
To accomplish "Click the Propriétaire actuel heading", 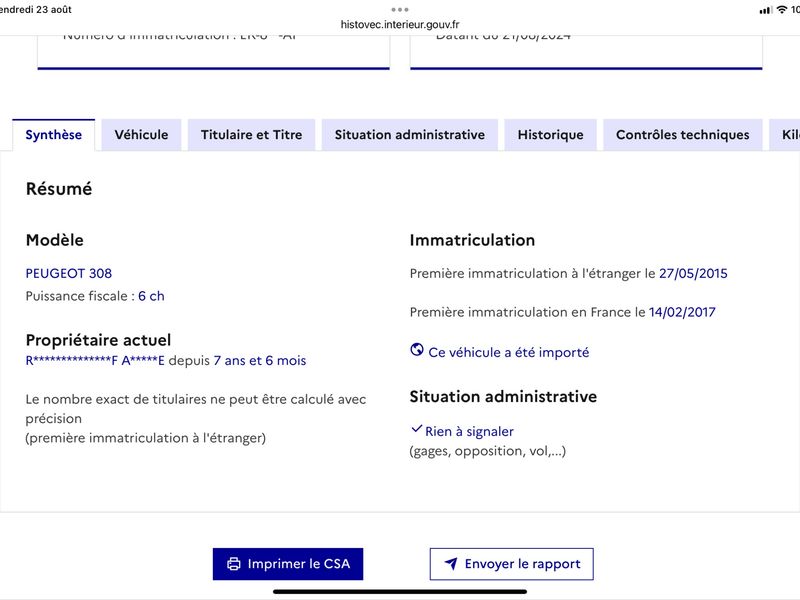I will [x=98, y=340].
